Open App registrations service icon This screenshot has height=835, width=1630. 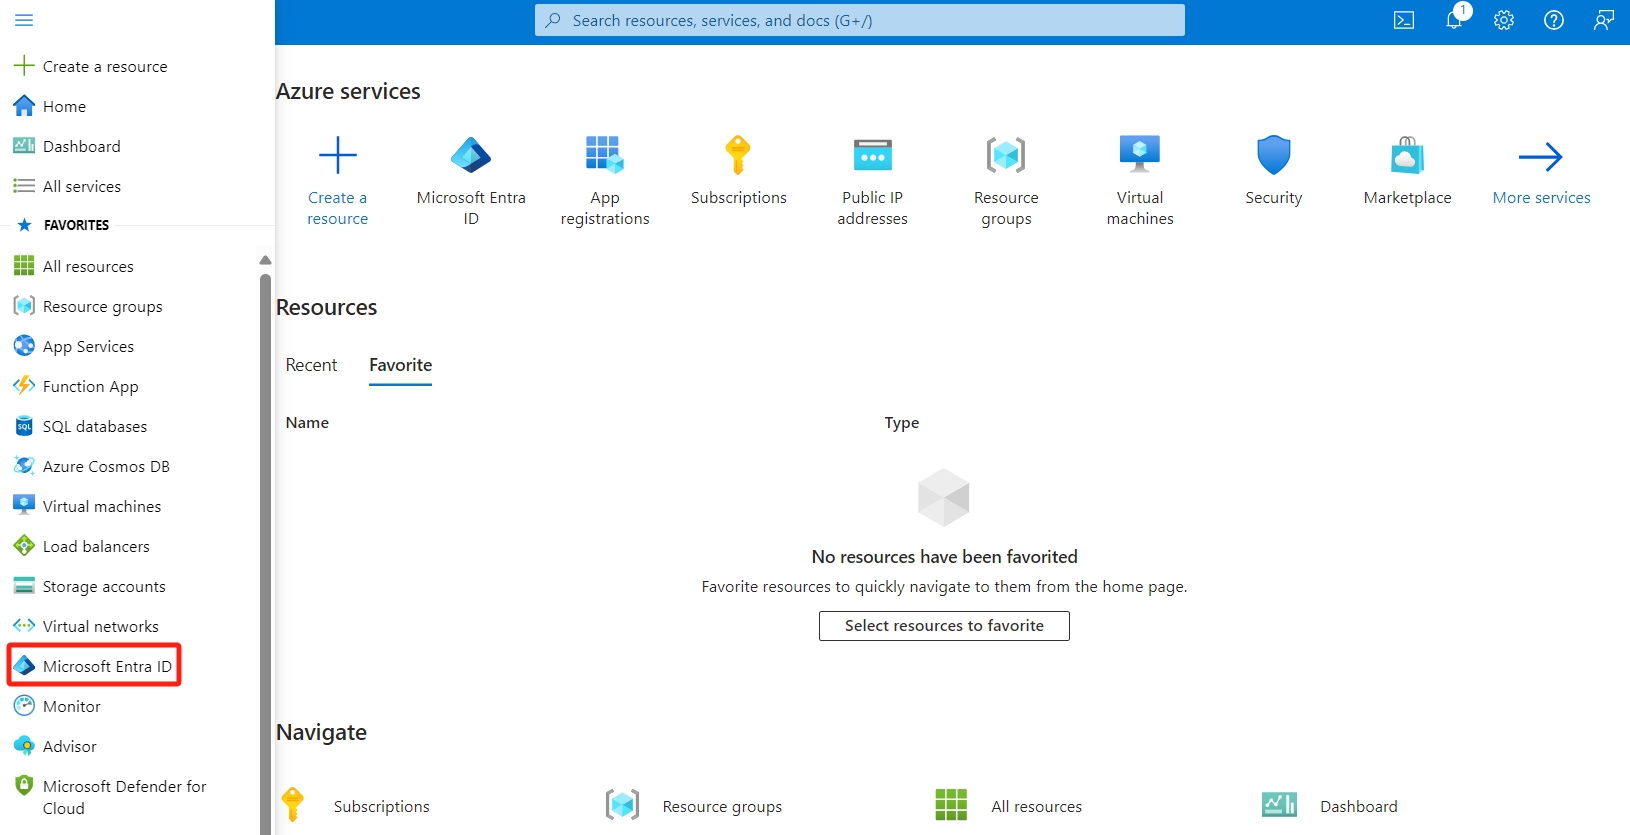[x=605, y=157]
